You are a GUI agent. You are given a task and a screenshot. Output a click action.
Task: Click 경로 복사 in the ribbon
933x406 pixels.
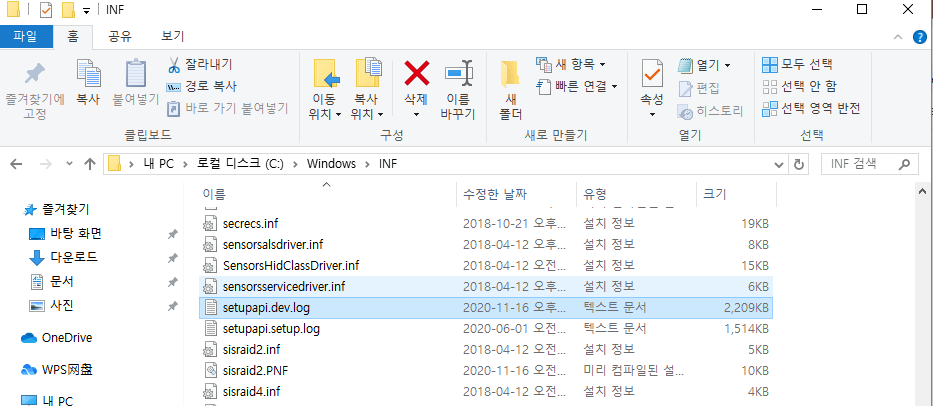pos(202,86)
